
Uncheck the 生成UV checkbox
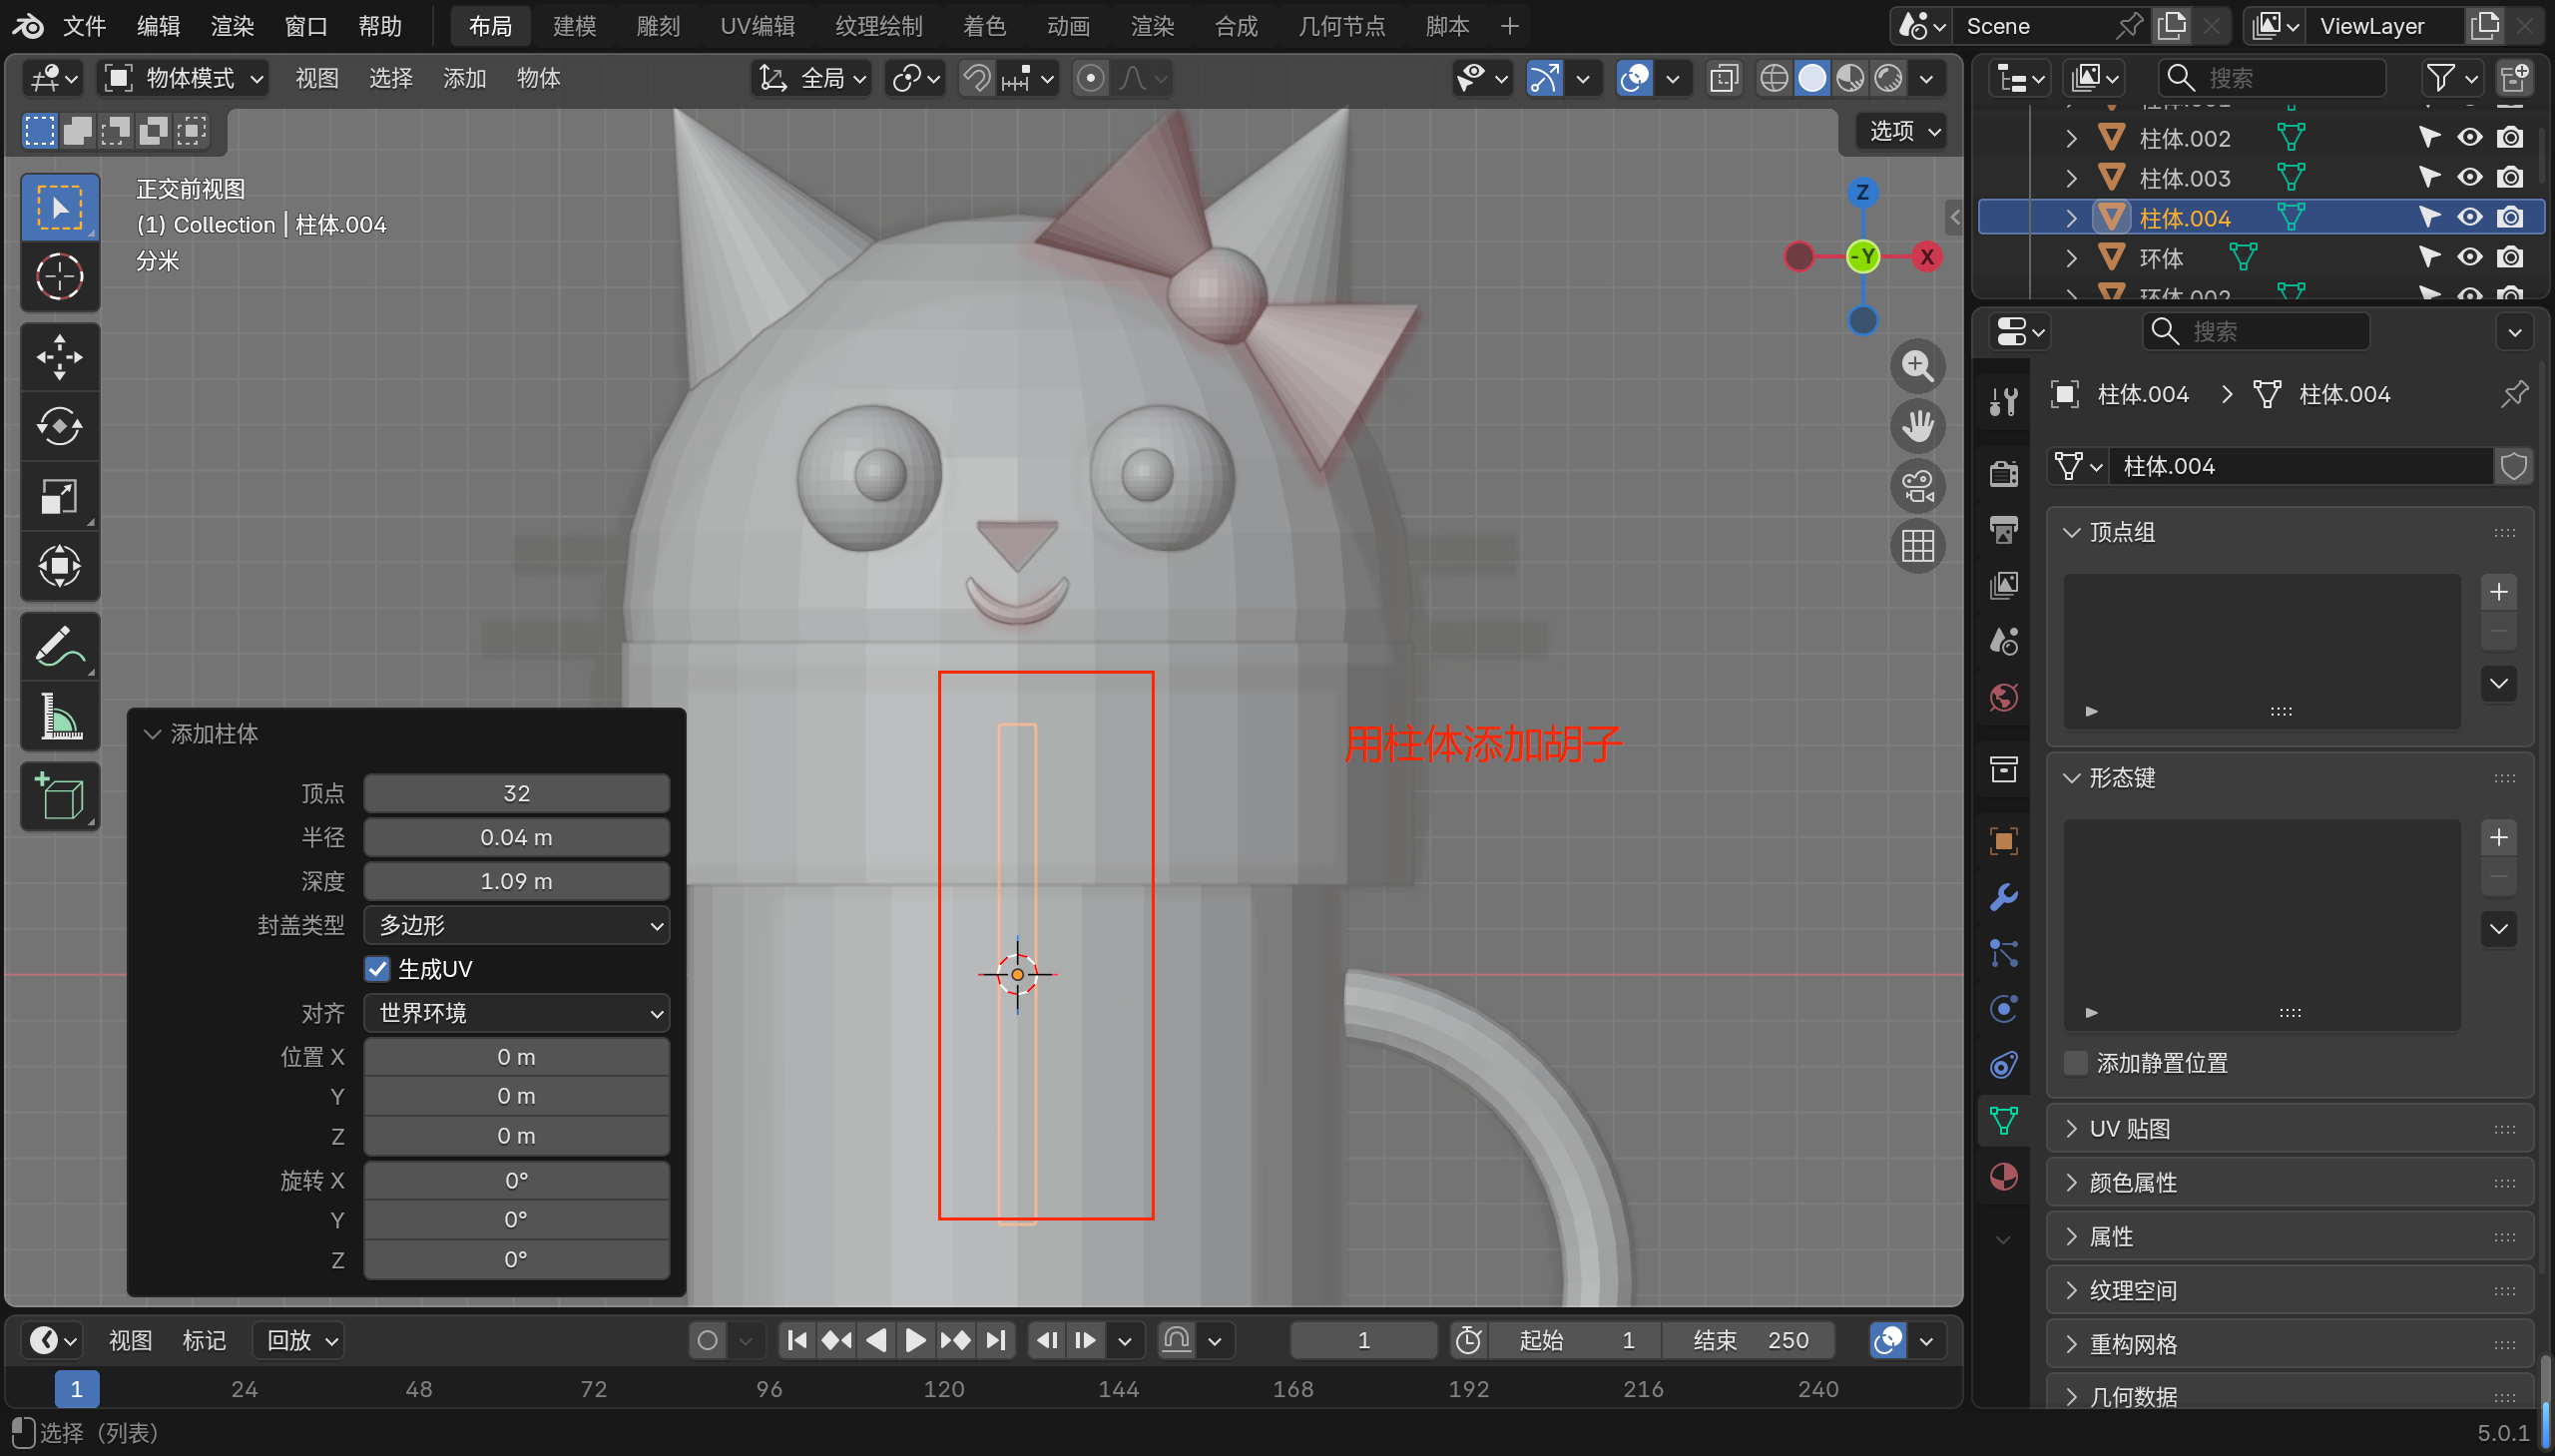(x=377, y=969)
